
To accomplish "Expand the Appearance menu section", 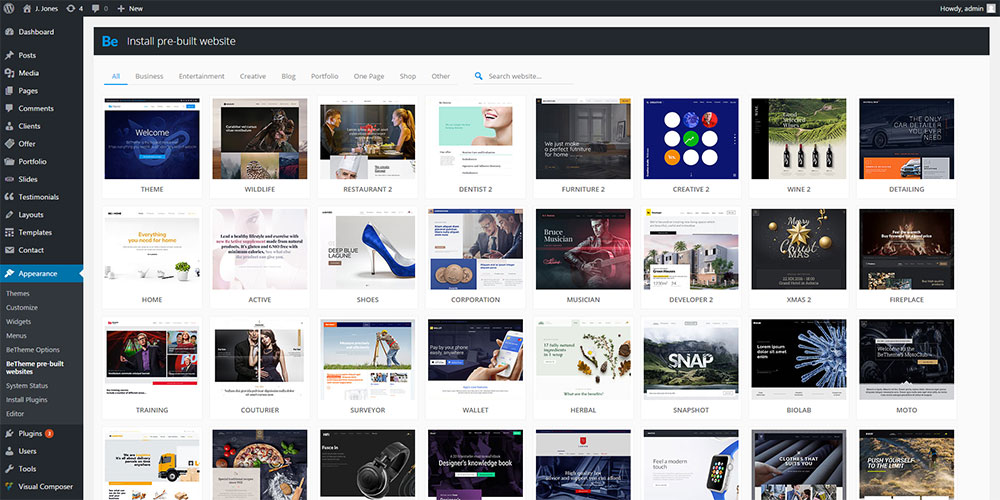I will [38, 273].
